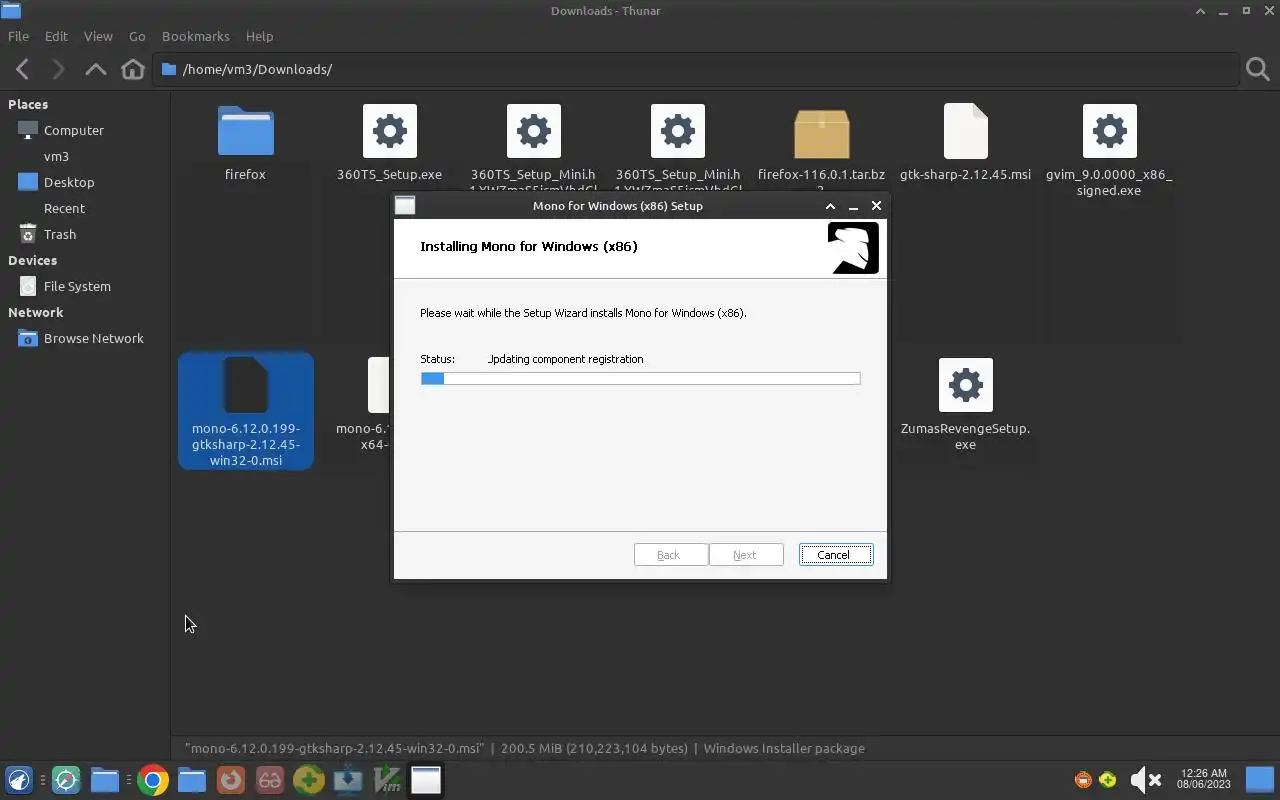
Task: Open home folder with the house icon
Action: click(132, 69)
